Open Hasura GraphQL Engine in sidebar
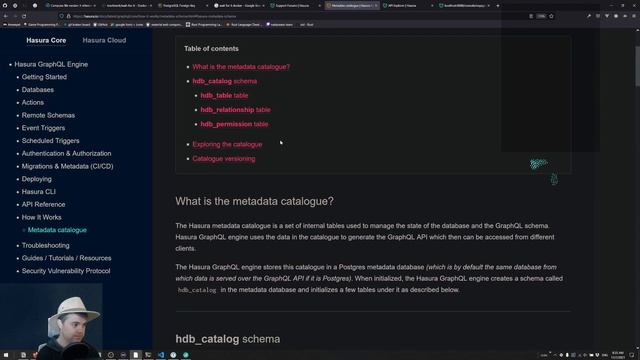 (51, 64)
